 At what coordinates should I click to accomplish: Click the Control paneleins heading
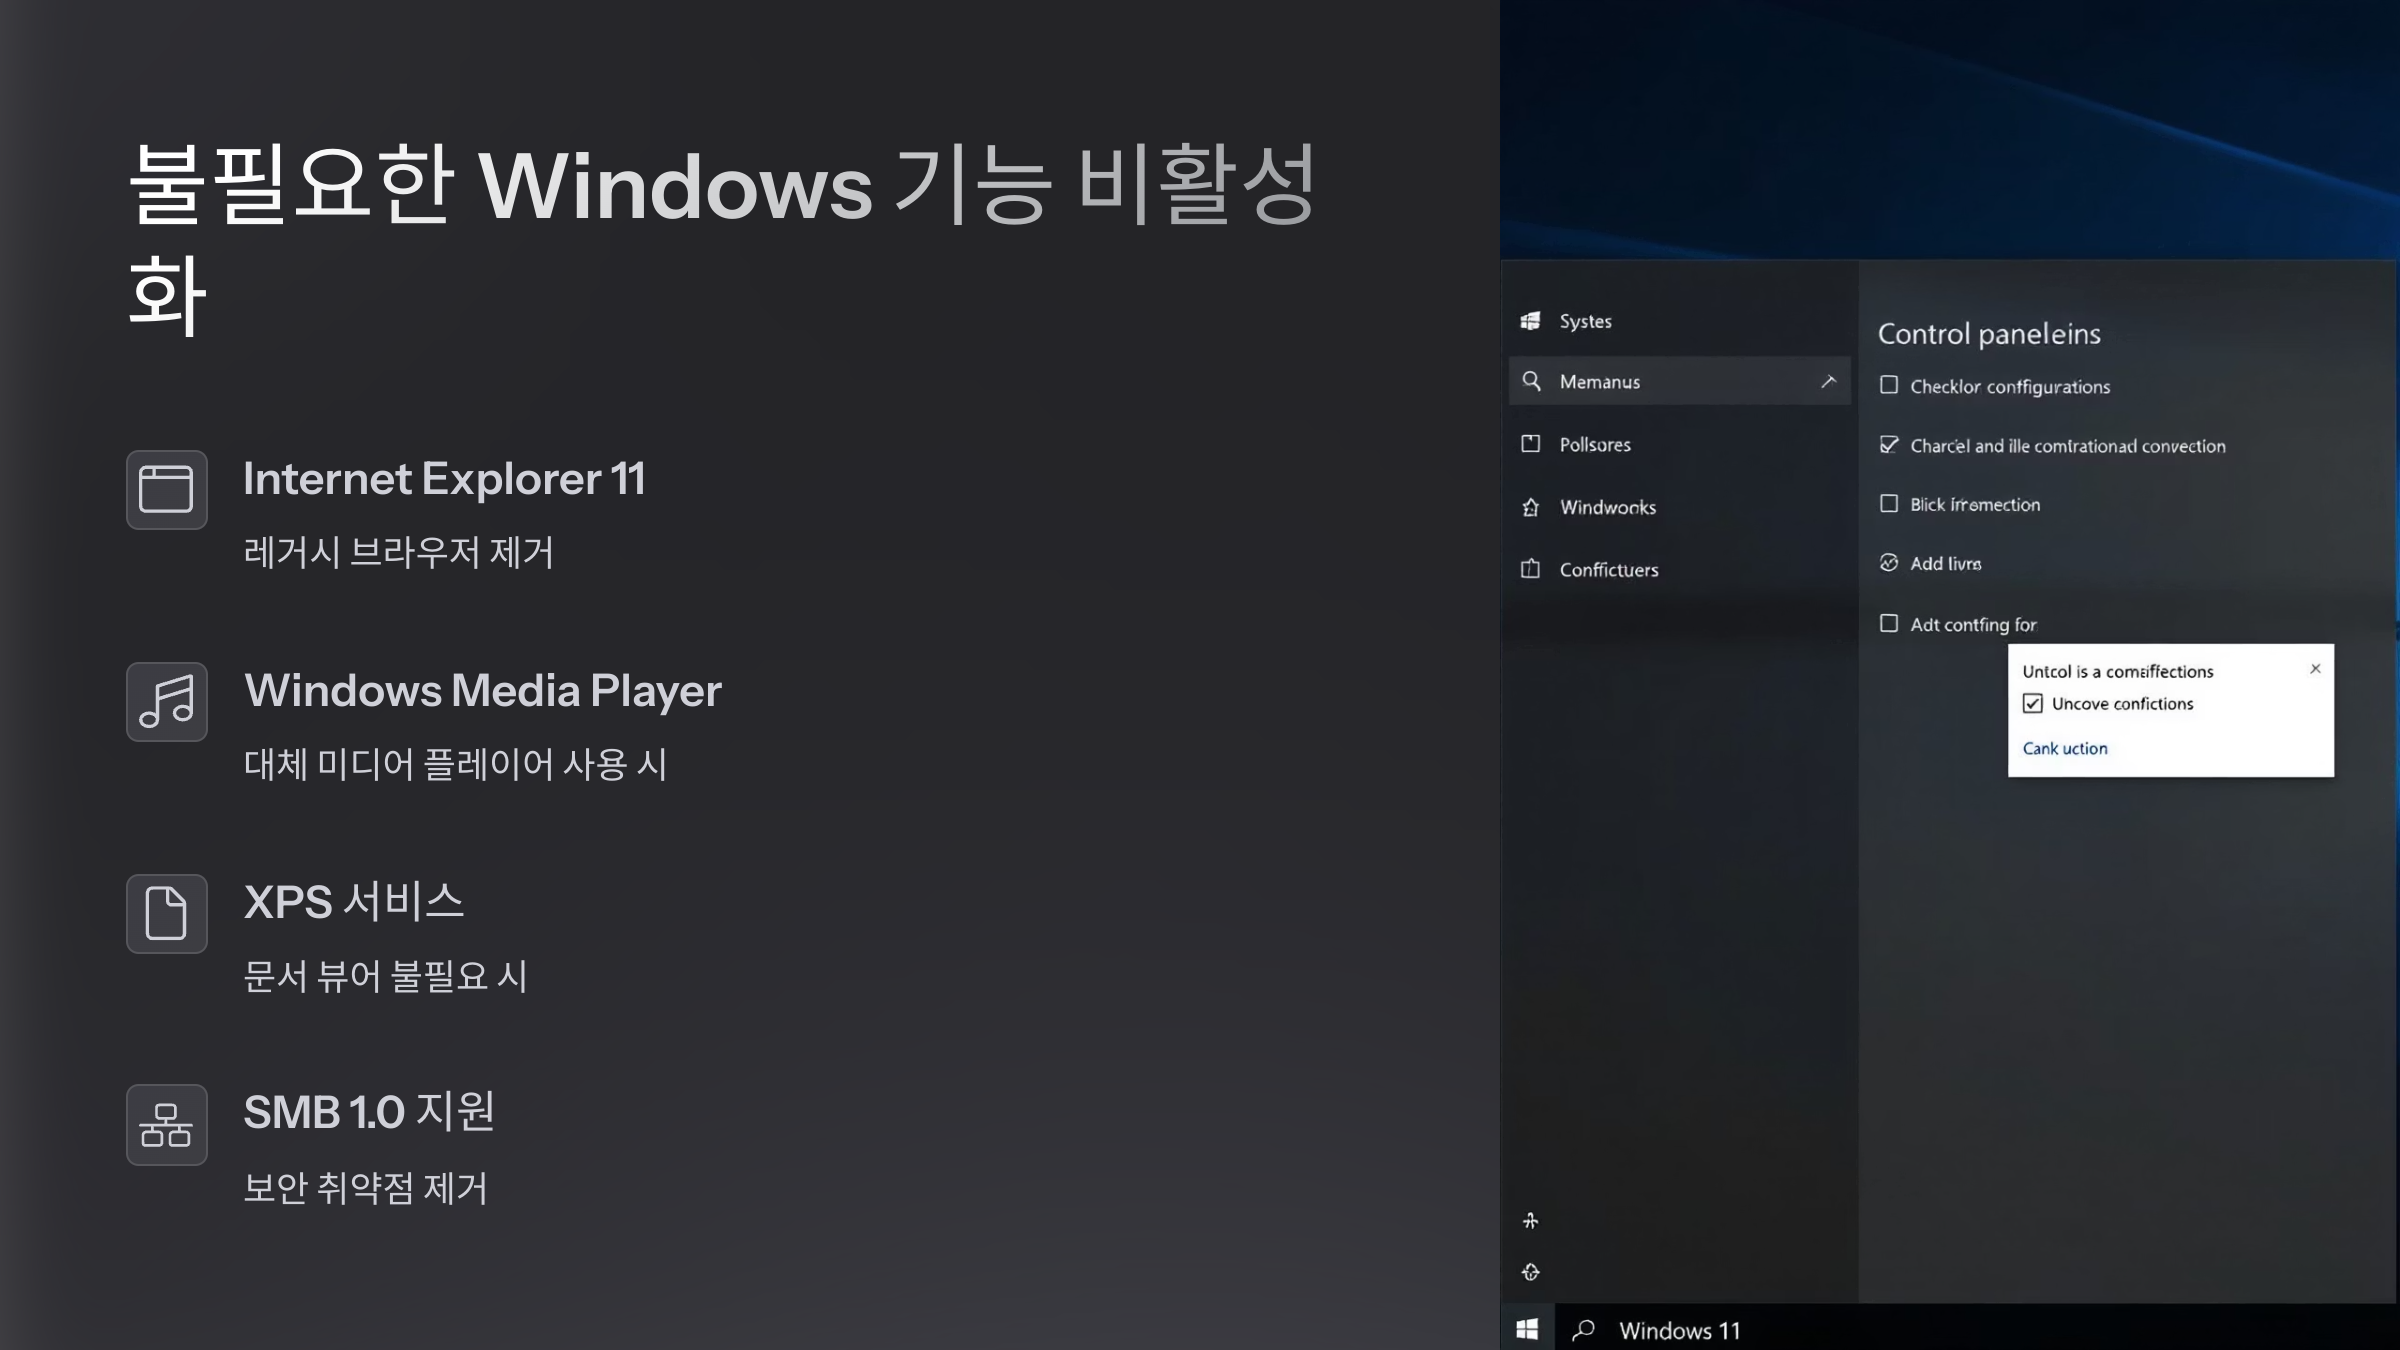tap(1989, 333)
